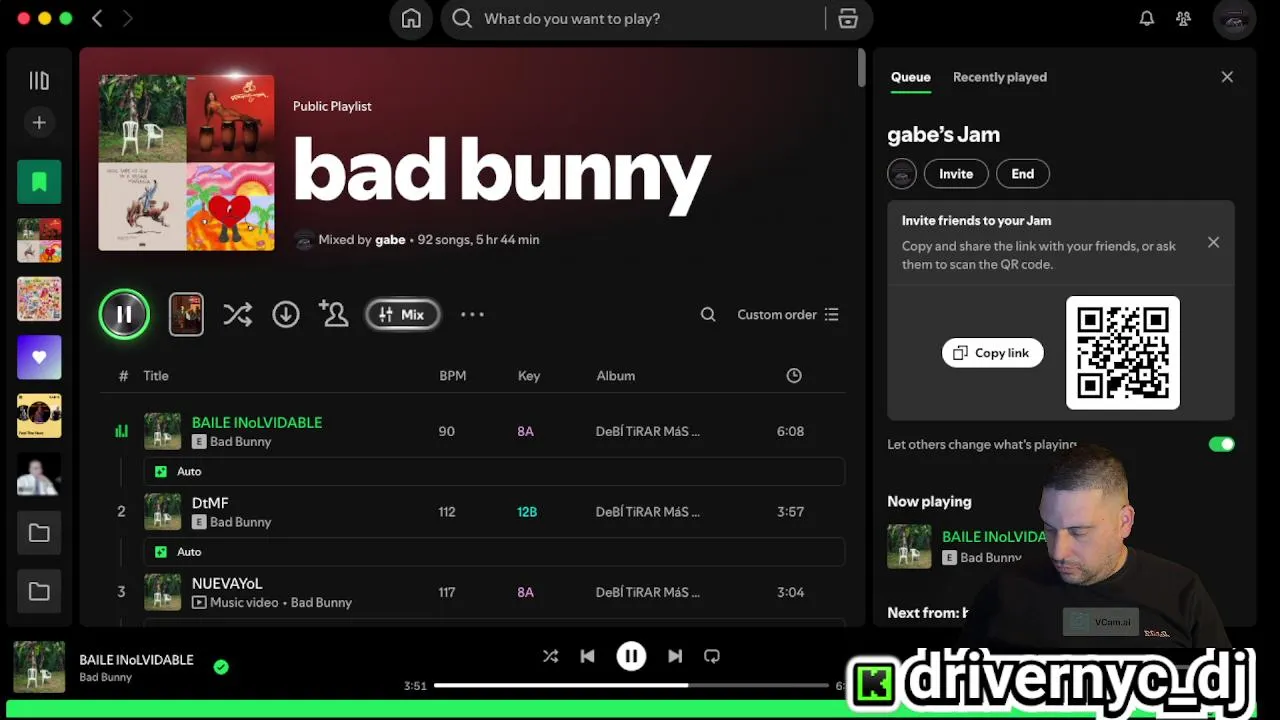
Task: Click key value 12B for DtMF
Action: [527, 512]
